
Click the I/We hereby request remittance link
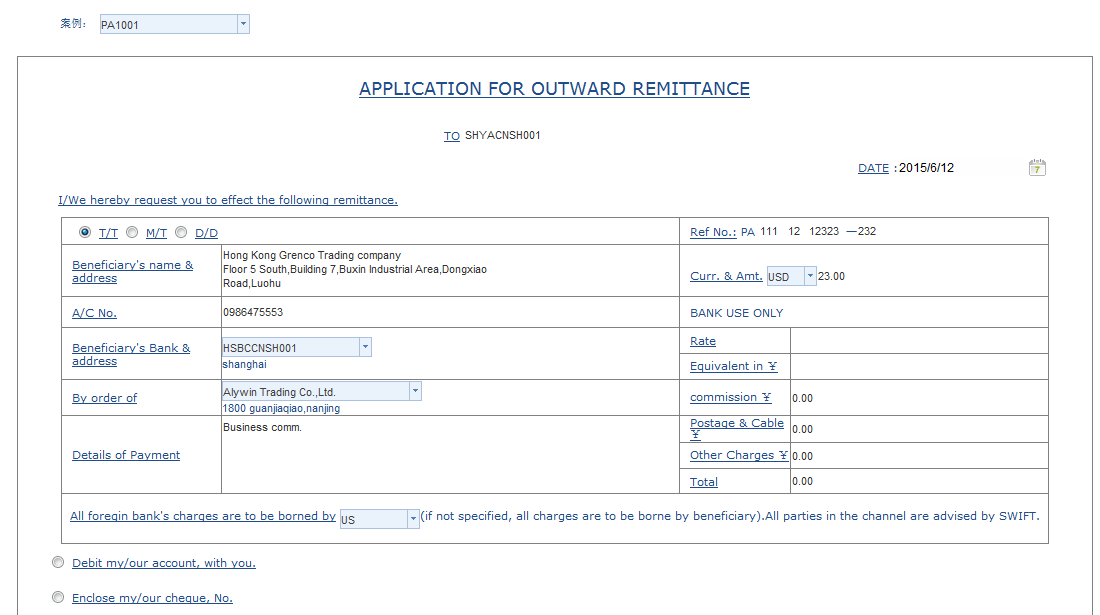[227, 200]
